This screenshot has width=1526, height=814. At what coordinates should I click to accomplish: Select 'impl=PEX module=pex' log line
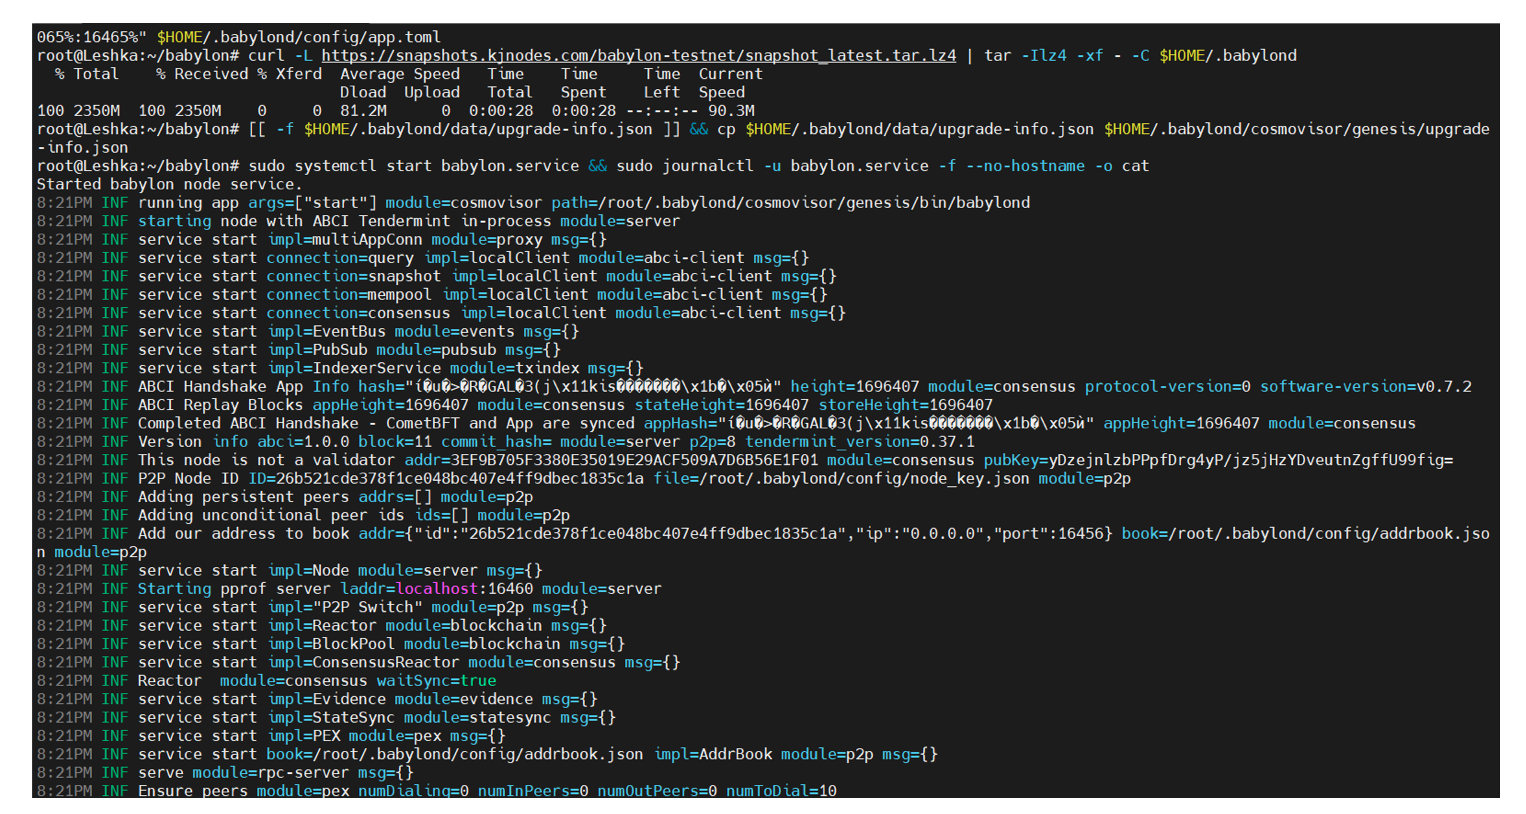pyautogui.click(x=271, y=737)
